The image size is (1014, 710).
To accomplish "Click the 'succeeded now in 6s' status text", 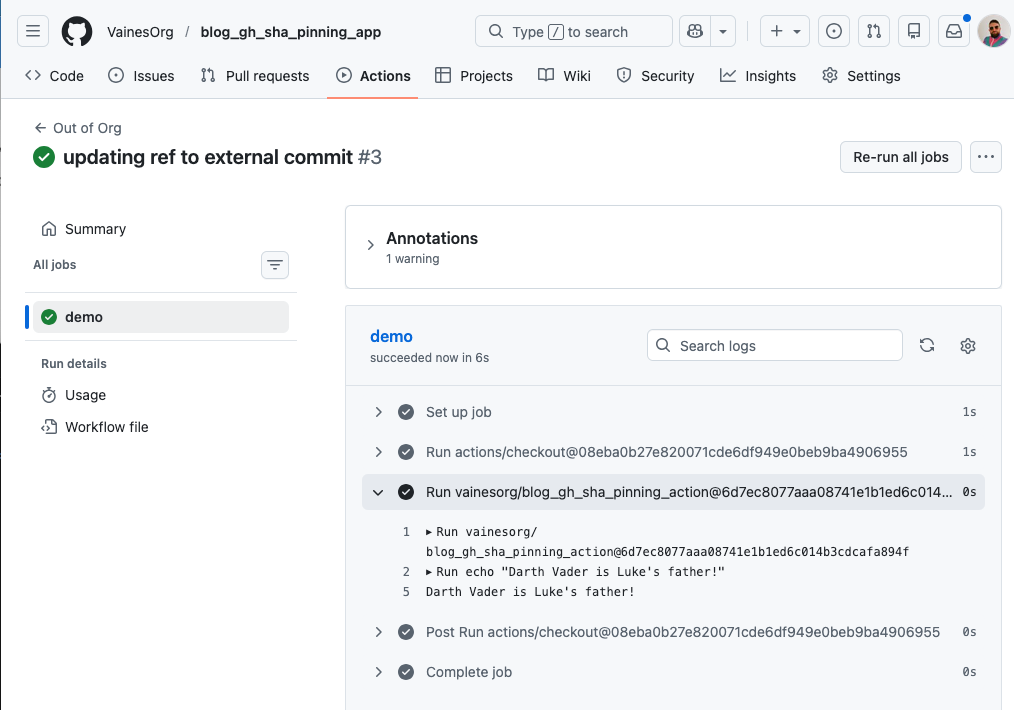I will tap(429, 358).
